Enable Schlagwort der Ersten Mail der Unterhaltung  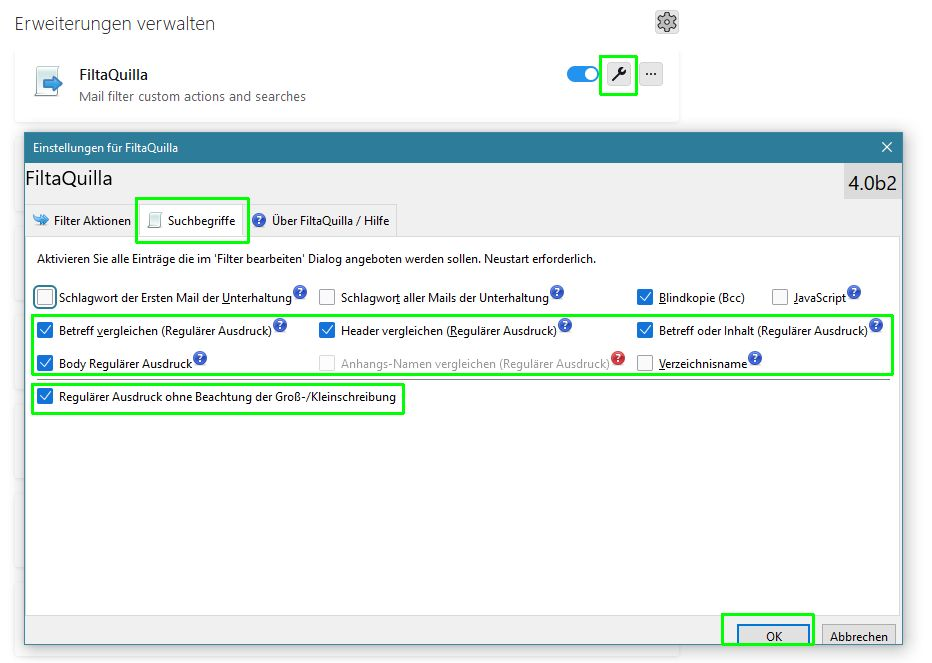tap(45, 297)
